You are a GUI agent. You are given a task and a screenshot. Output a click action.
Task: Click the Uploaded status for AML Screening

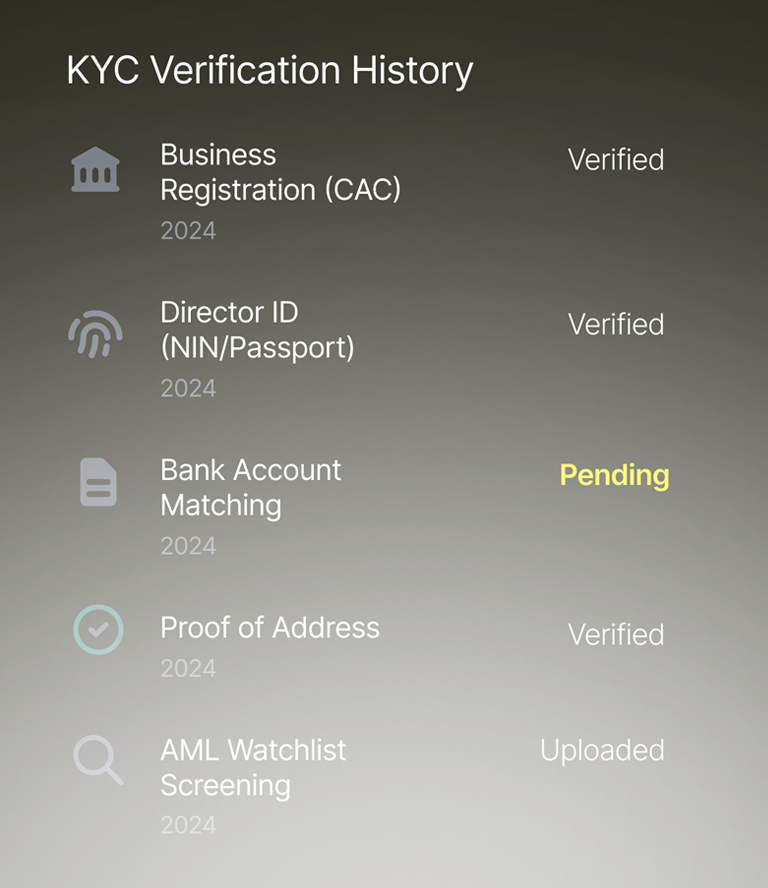[x=602, y=751]
